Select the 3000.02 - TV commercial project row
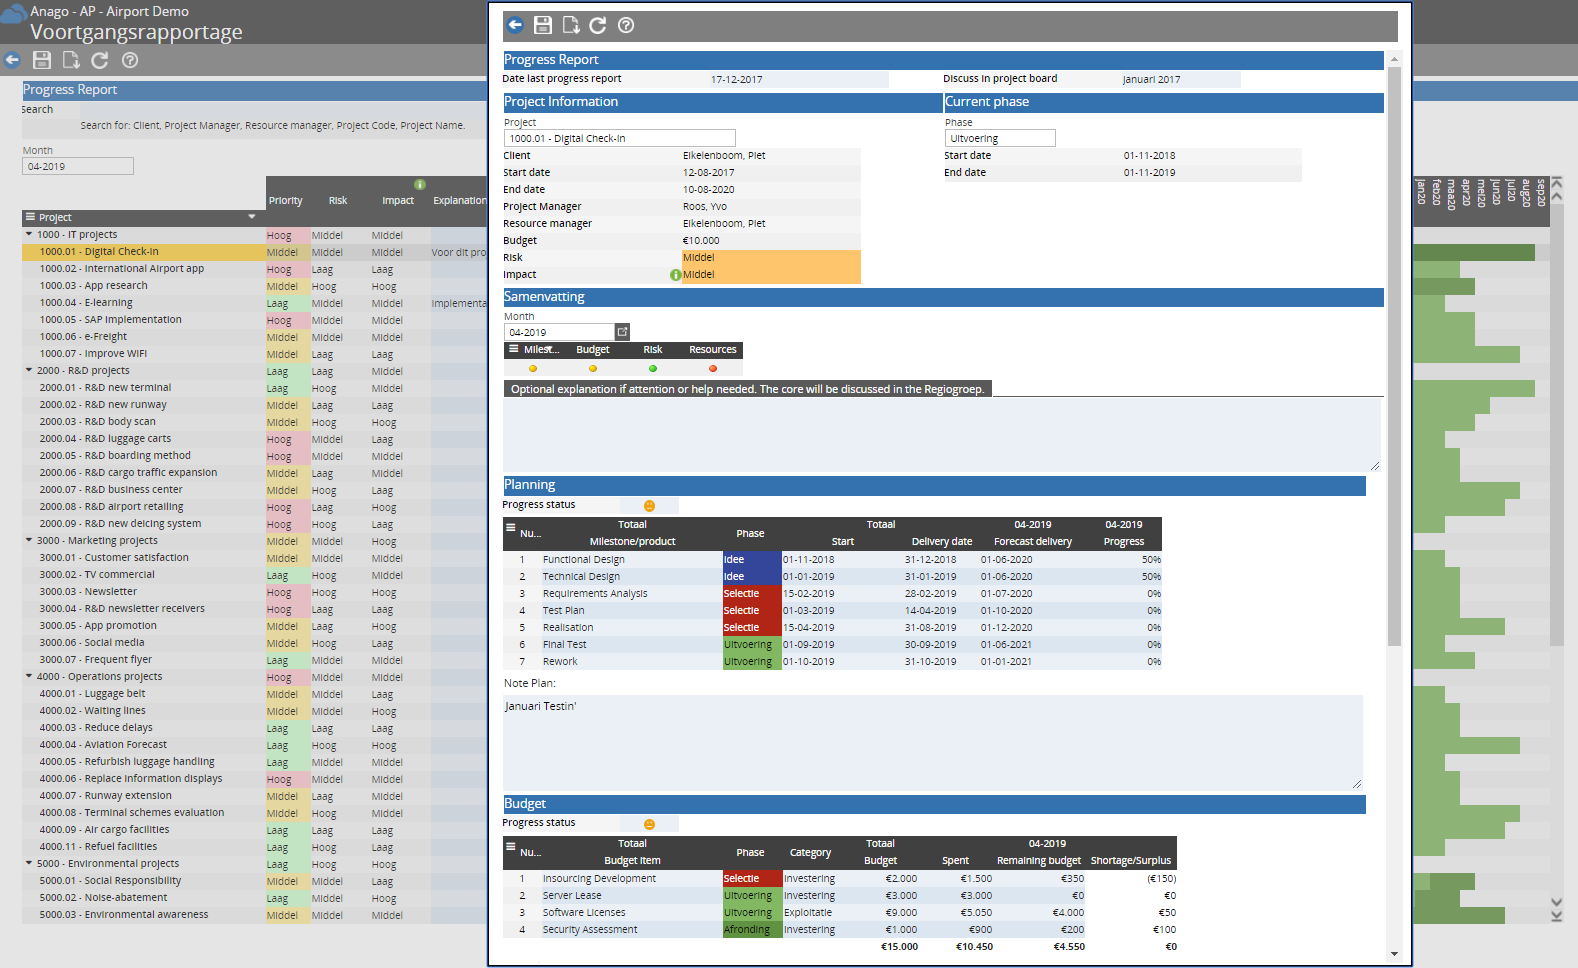 (97, 575)
